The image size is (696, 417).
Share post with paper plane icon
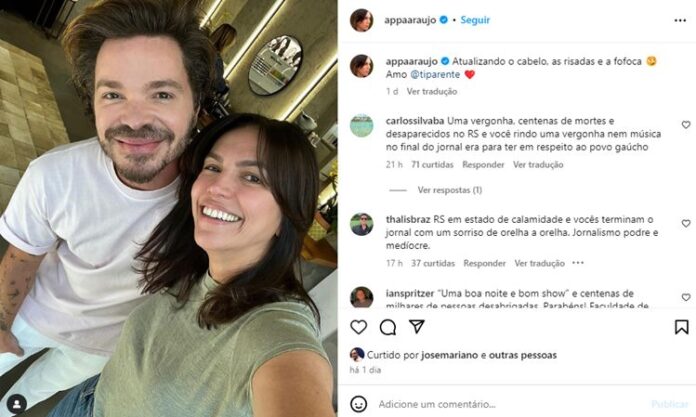pyautogui.click(x=417, y=327)
